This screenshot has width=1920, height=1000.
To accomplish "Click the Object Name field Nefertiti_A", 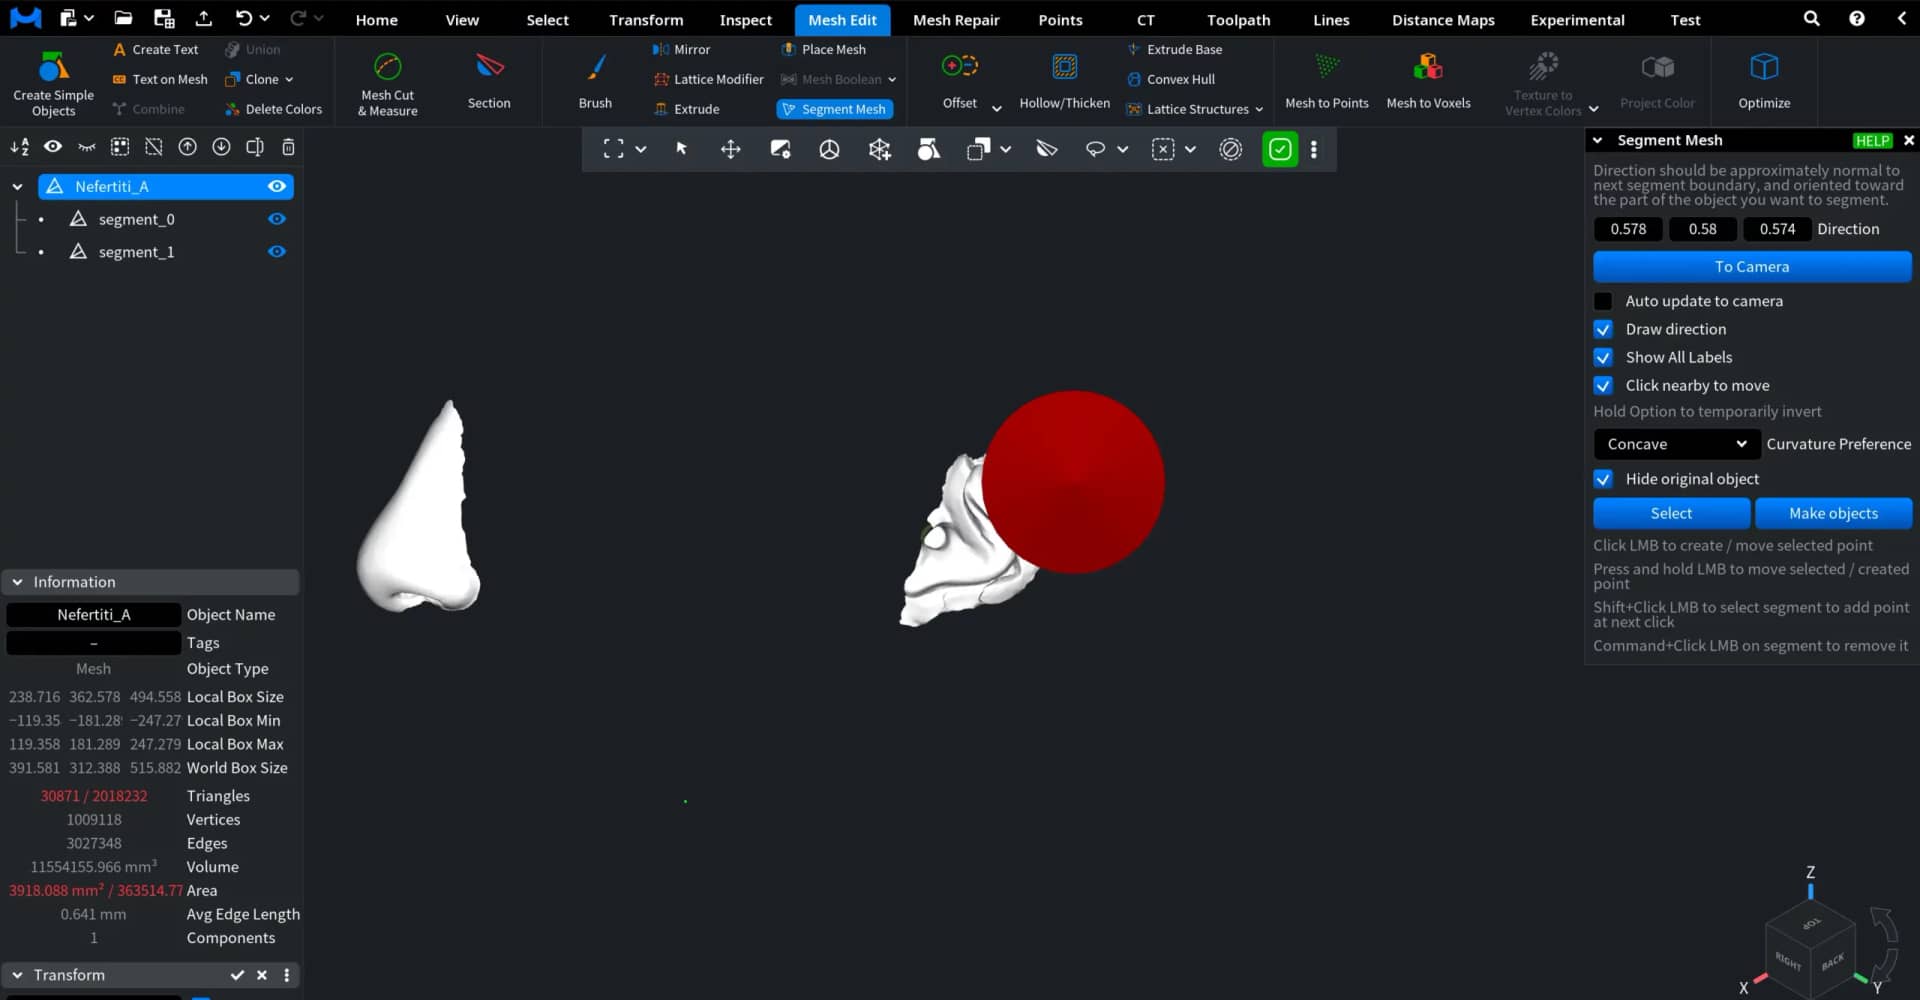I will 94,615.
